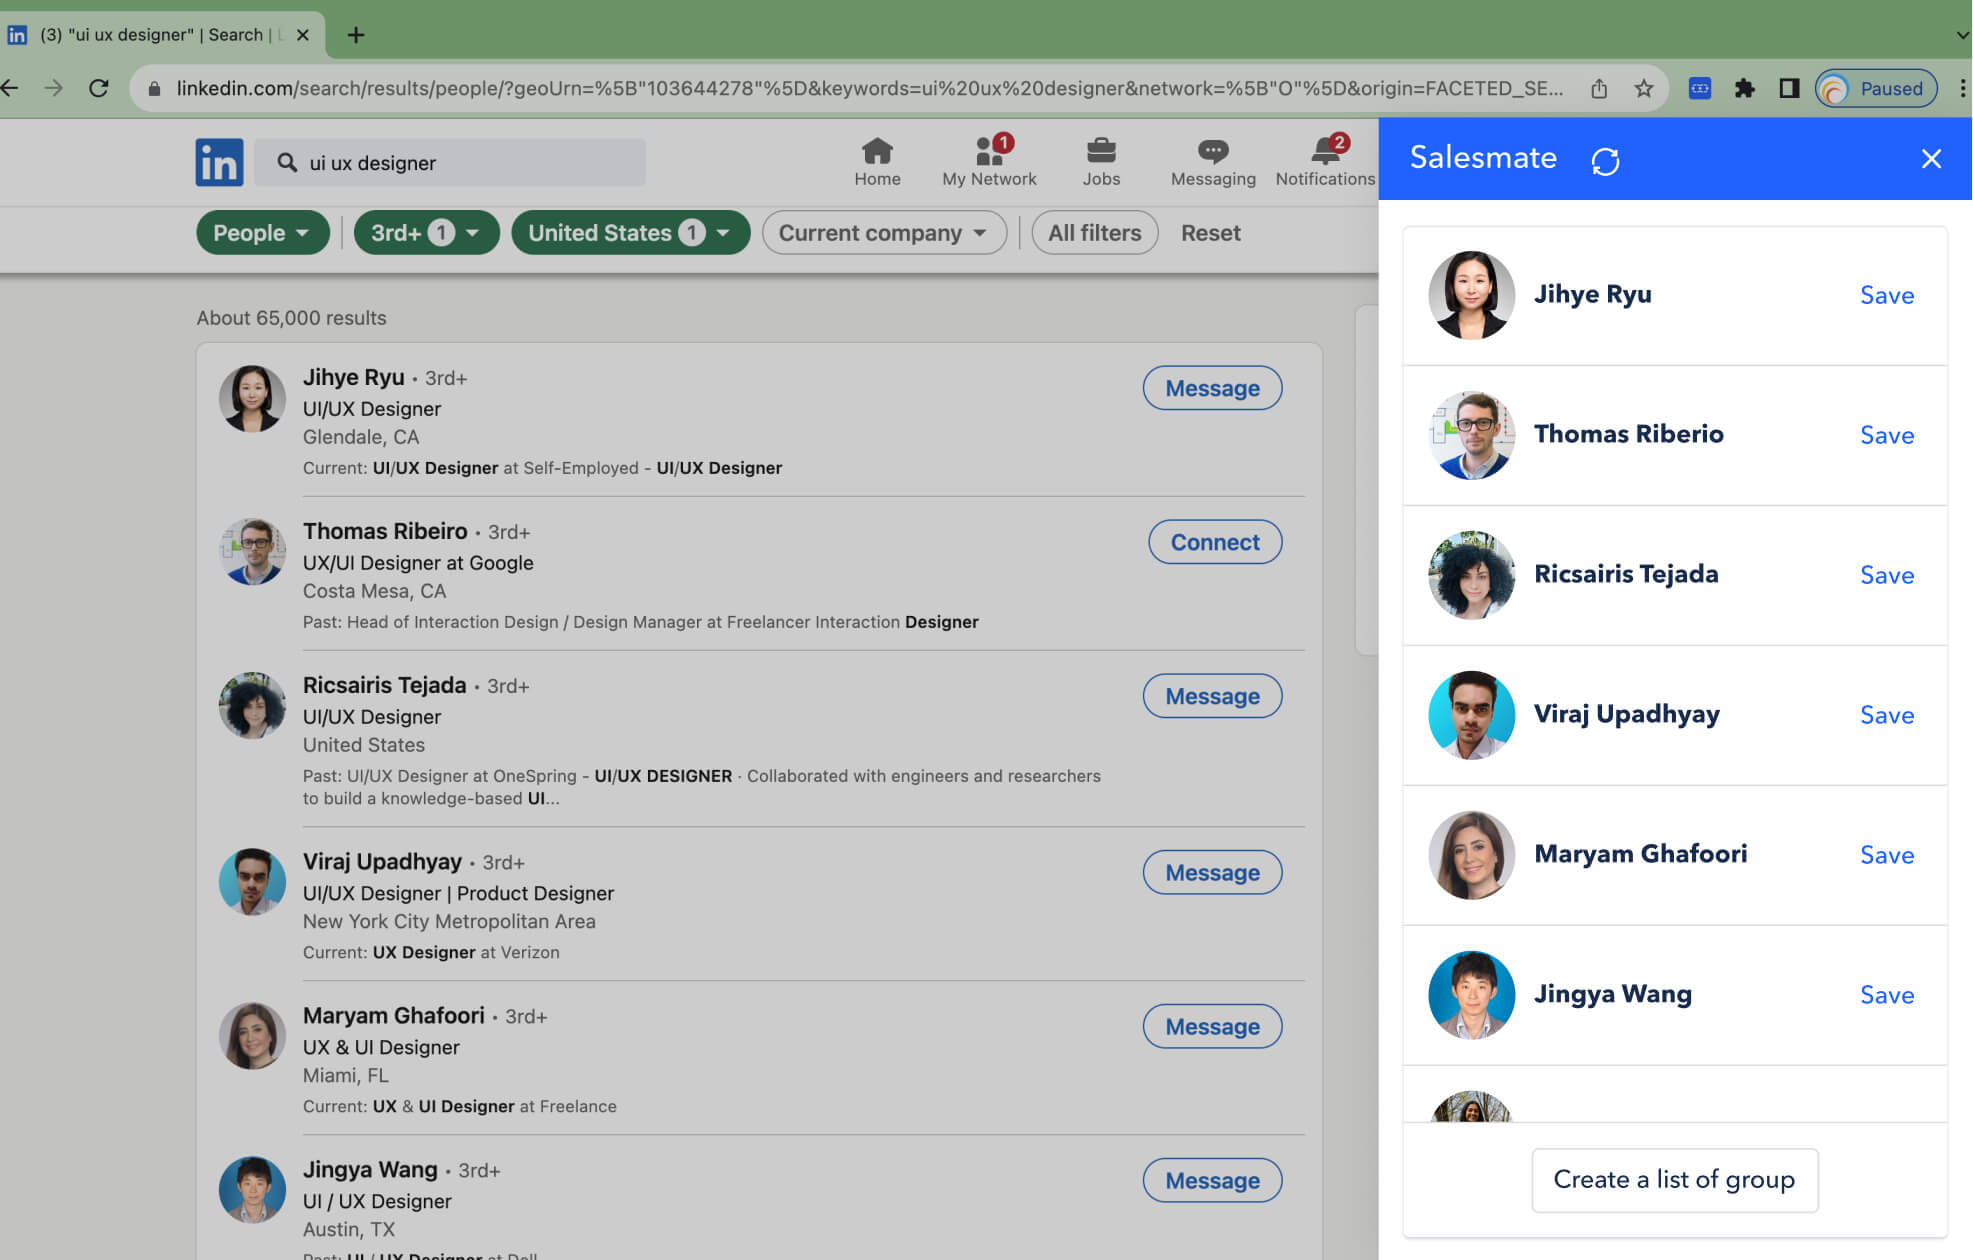Message Maryam Ghafoori
The height and width of the screenshot is (1260, 1973).
(1212, 1026)
